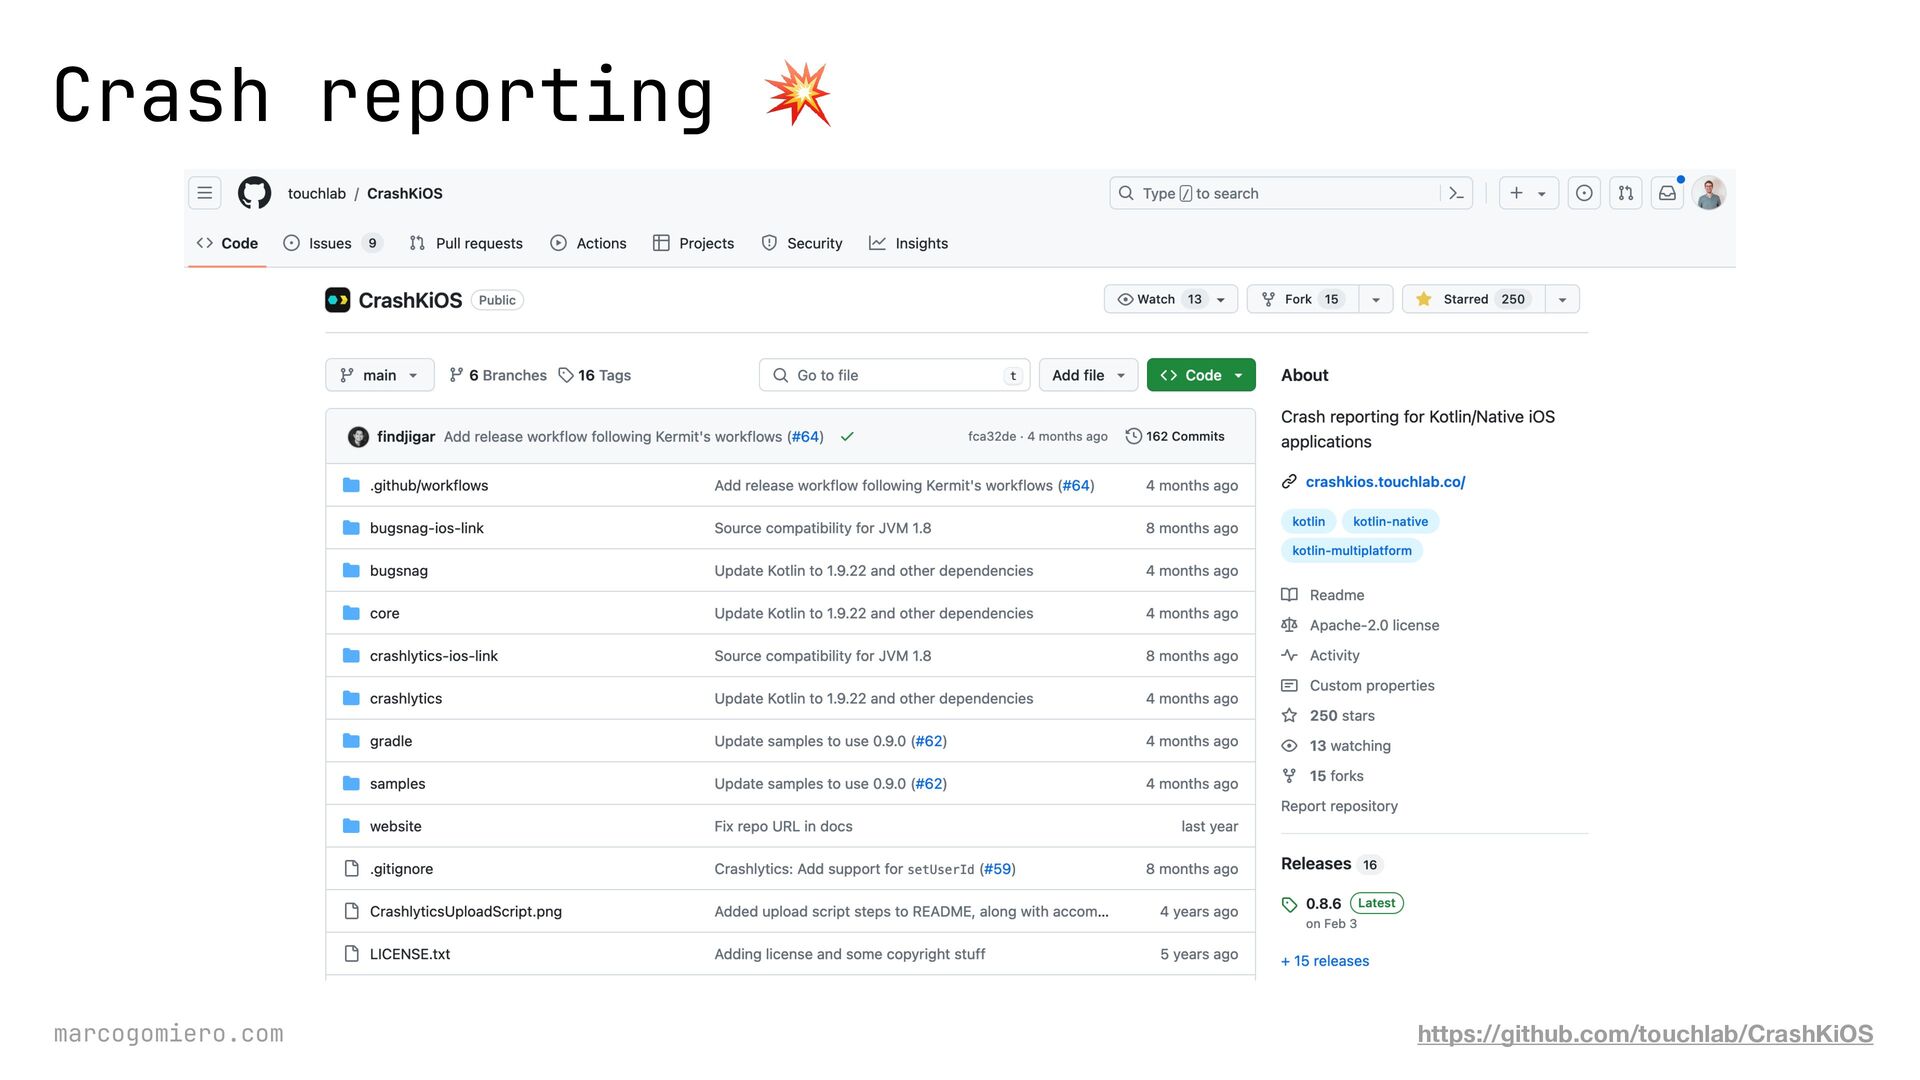
Task: Open the crashkios.touchlab.co website link
Action: [1385, 482]
